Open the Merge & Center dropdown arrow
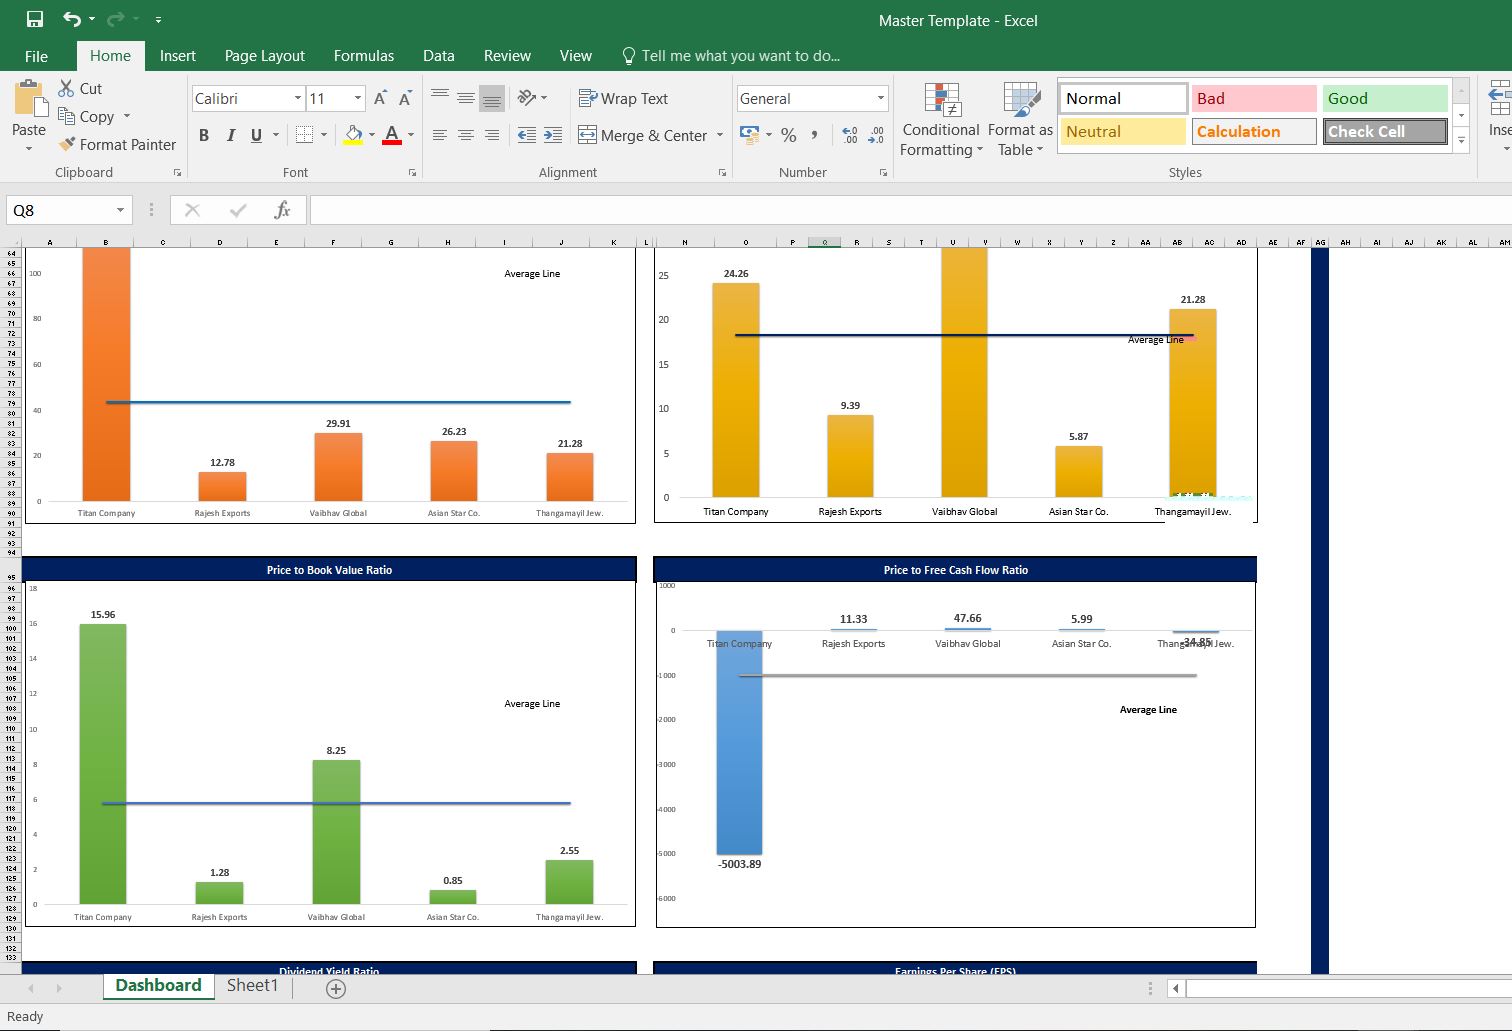This screenshot has width=1512, height=1031. (719, 135)
